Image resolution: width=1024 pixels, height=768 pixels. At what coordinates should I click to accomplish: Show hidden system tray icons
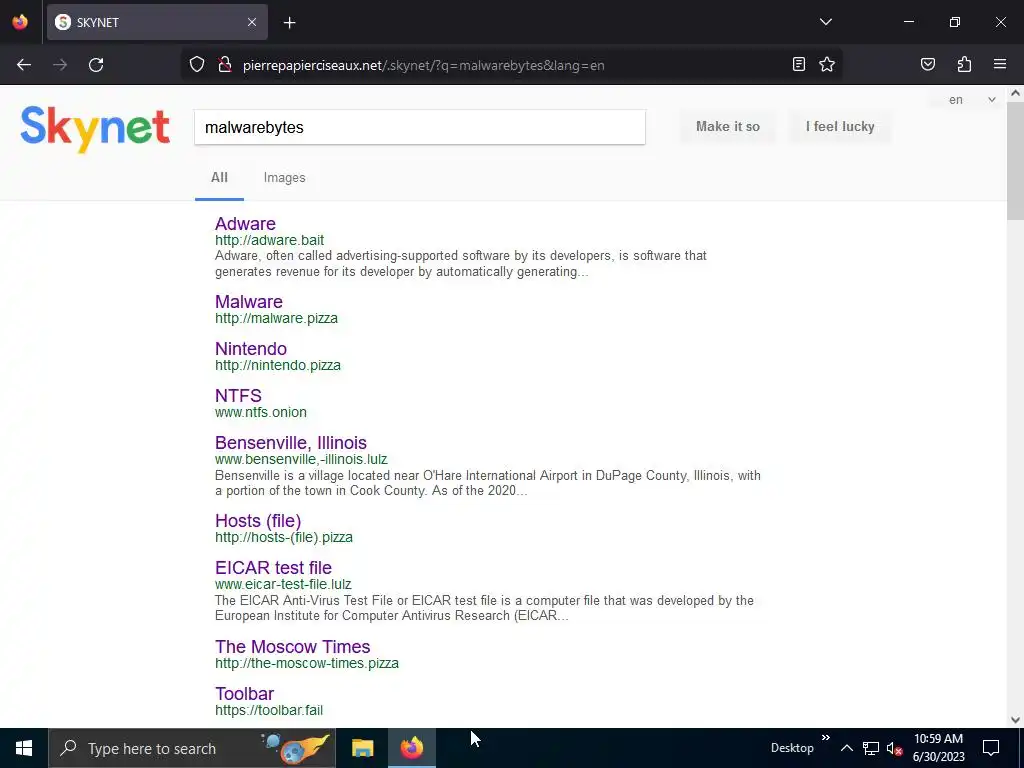(846, 748)
